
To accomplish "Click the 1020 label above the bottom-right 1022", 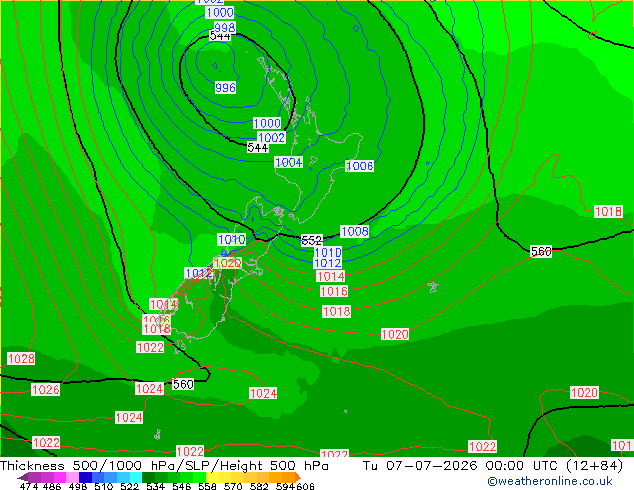I will pos(584,392).
